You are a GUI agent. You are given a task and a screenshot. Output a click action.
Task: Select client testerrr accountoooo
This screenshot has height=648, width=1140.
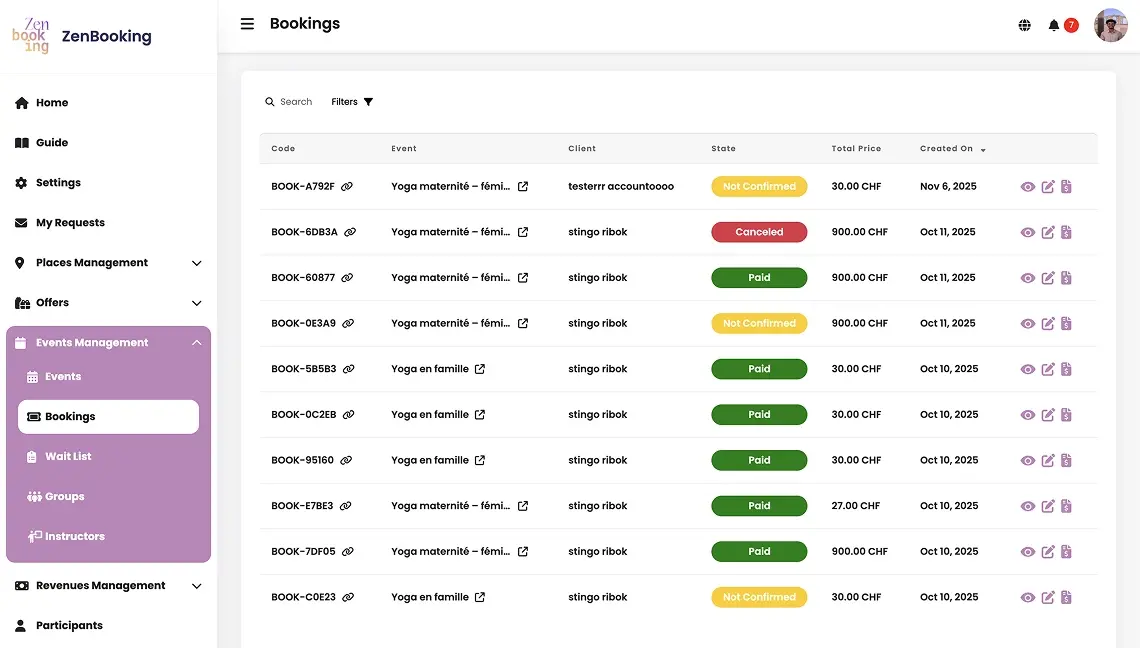pos(621,186)
